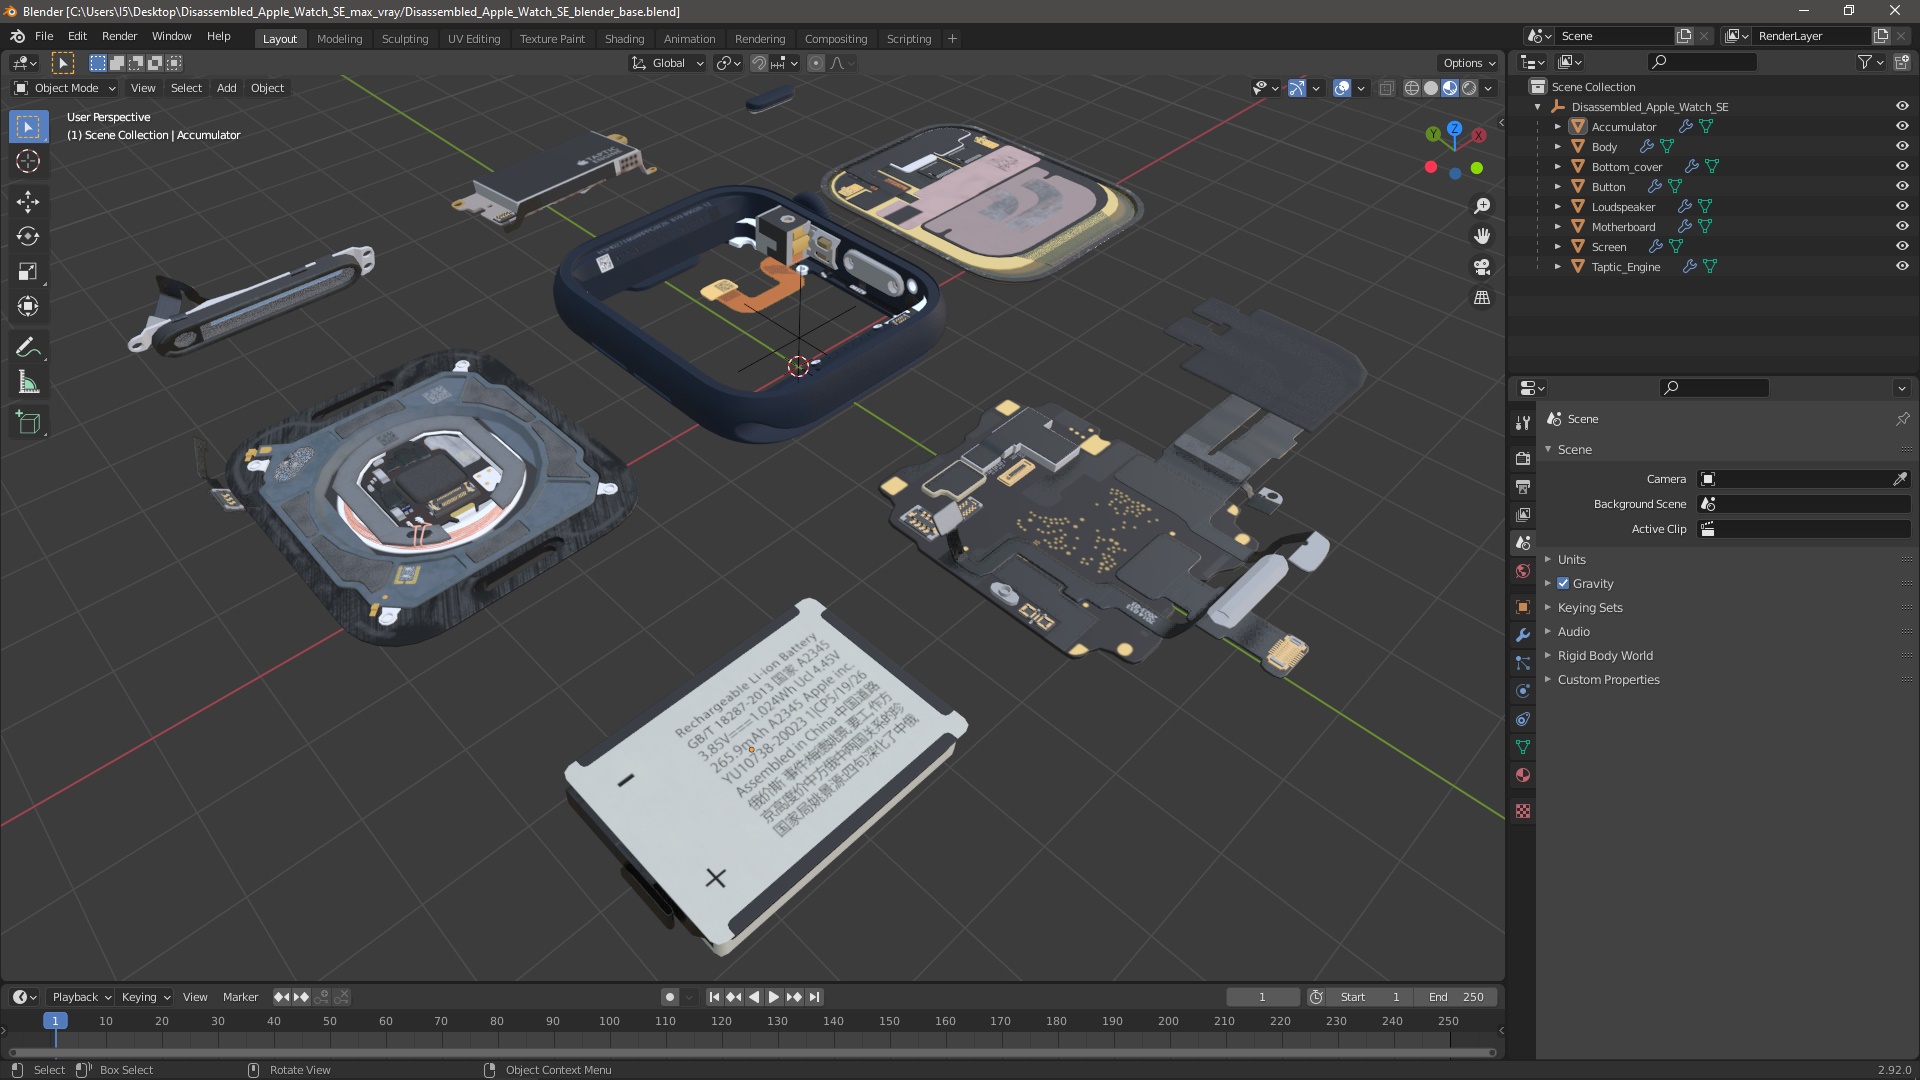The image size is (1920, 1080).
Task: Select the Measure tool
Action: tap(28, 383)
